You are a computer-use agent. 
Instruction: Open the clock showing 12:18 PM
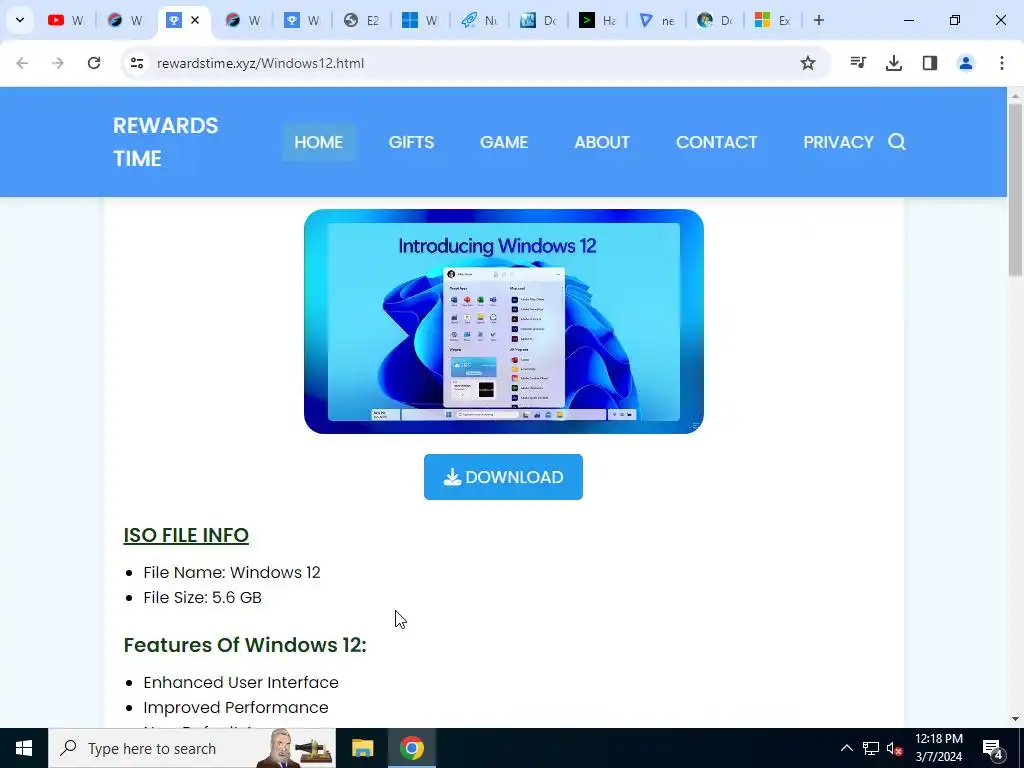pyautogui.click(x=938, y=748)
